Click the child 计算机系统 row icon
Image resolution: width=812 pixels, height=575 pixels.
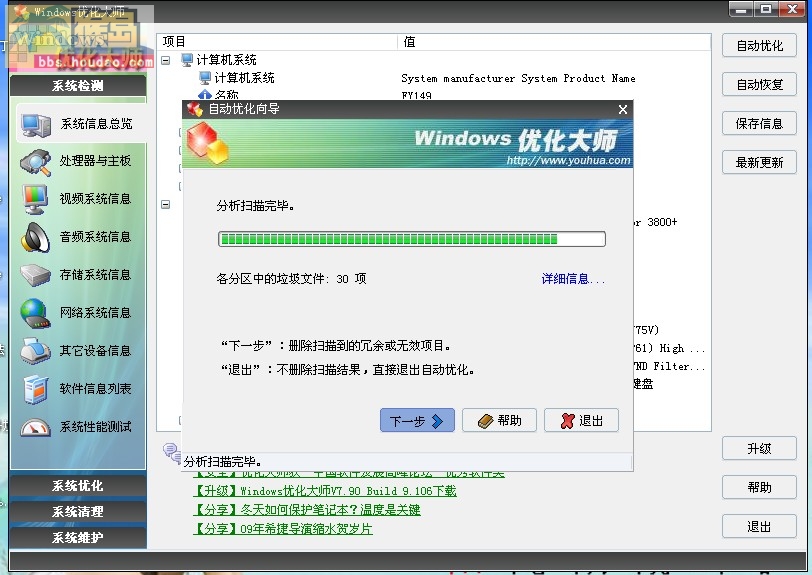205,78
